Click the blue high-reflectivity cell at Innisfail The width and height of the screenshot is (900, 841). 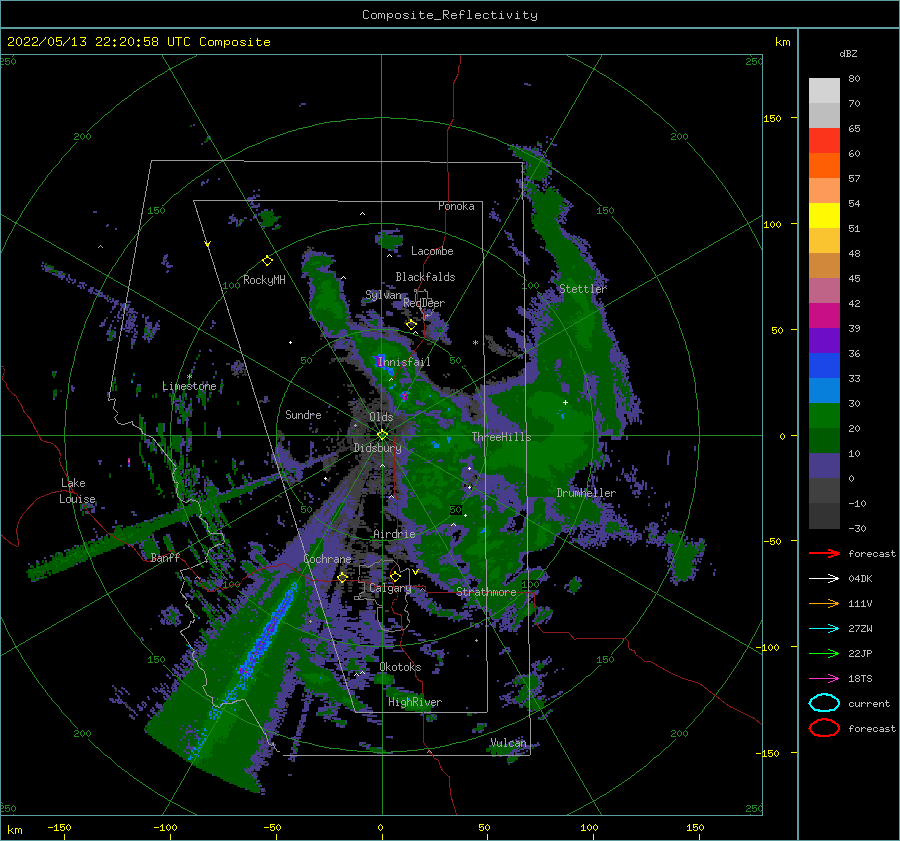(x=381, y=362)
